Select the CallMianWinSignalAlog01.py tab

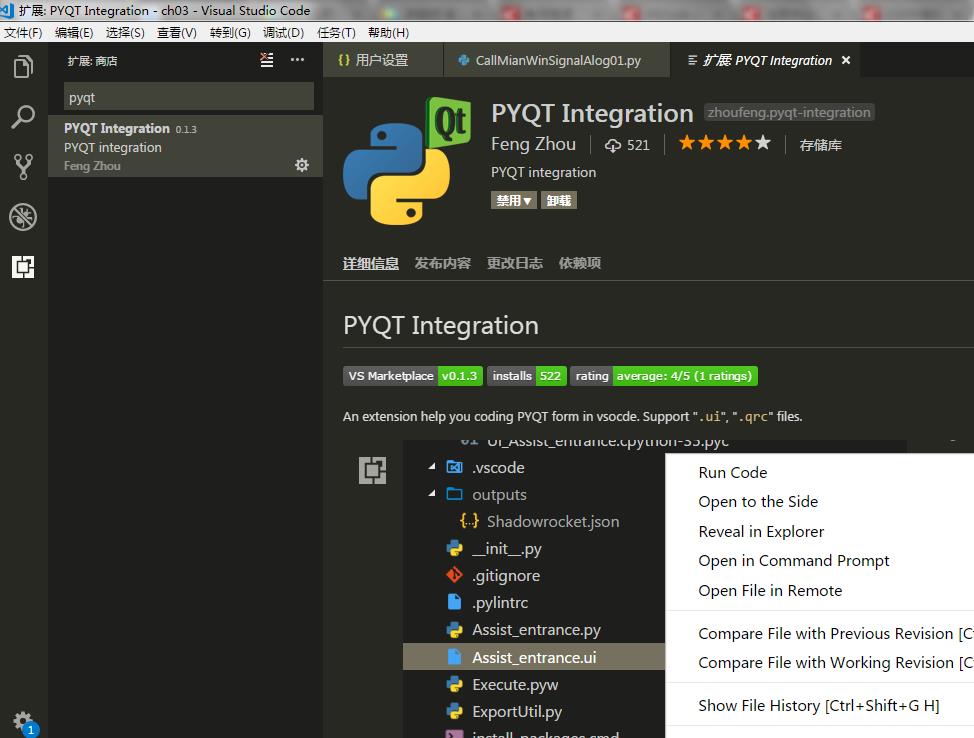click(556, 60)
